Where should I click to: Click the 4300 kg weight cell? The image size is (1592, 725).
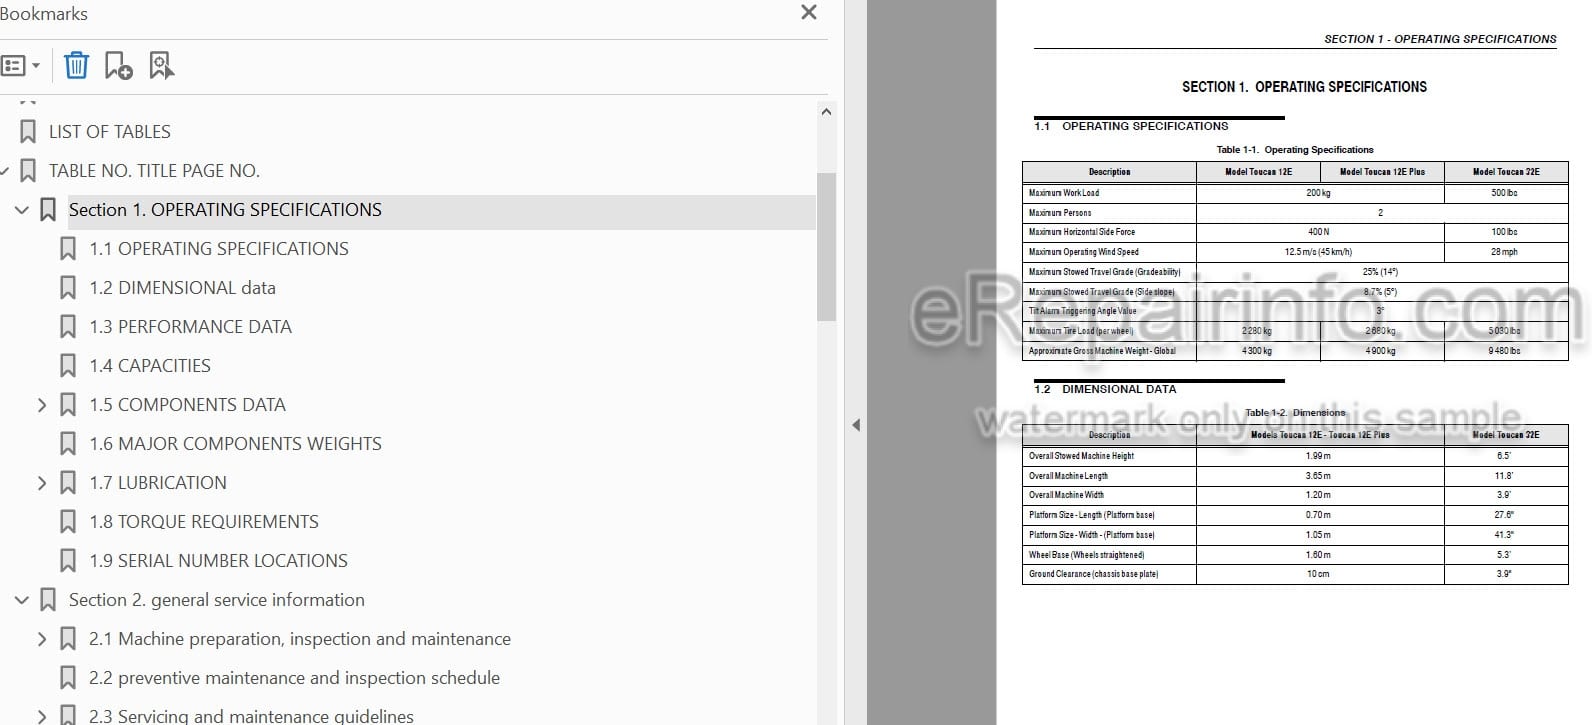pyautogui.click(x=1257, y=351)
